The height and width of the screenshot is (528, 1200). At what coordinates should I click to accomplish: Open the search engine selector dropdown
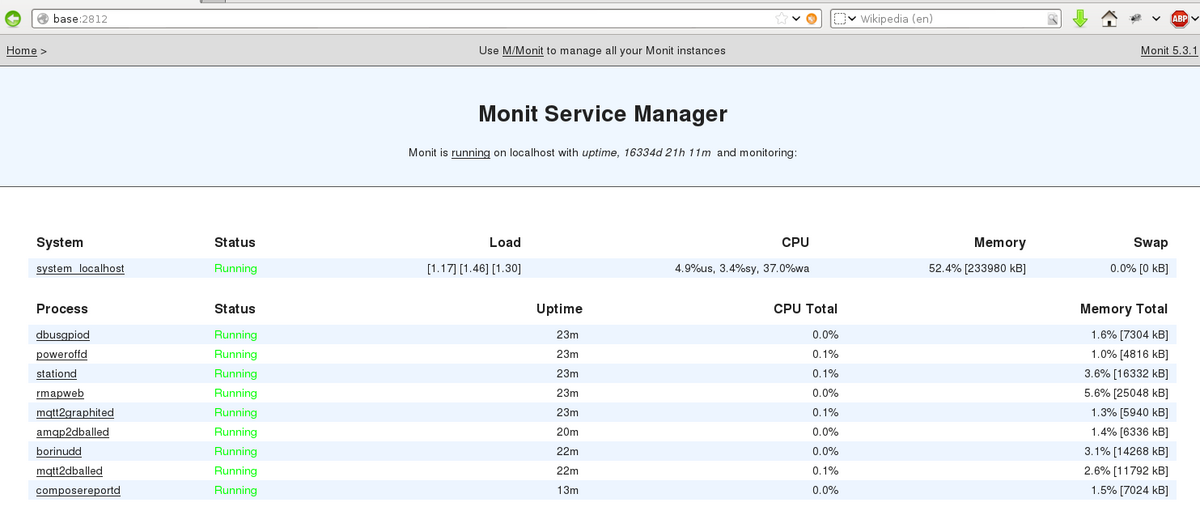point(845,18)
